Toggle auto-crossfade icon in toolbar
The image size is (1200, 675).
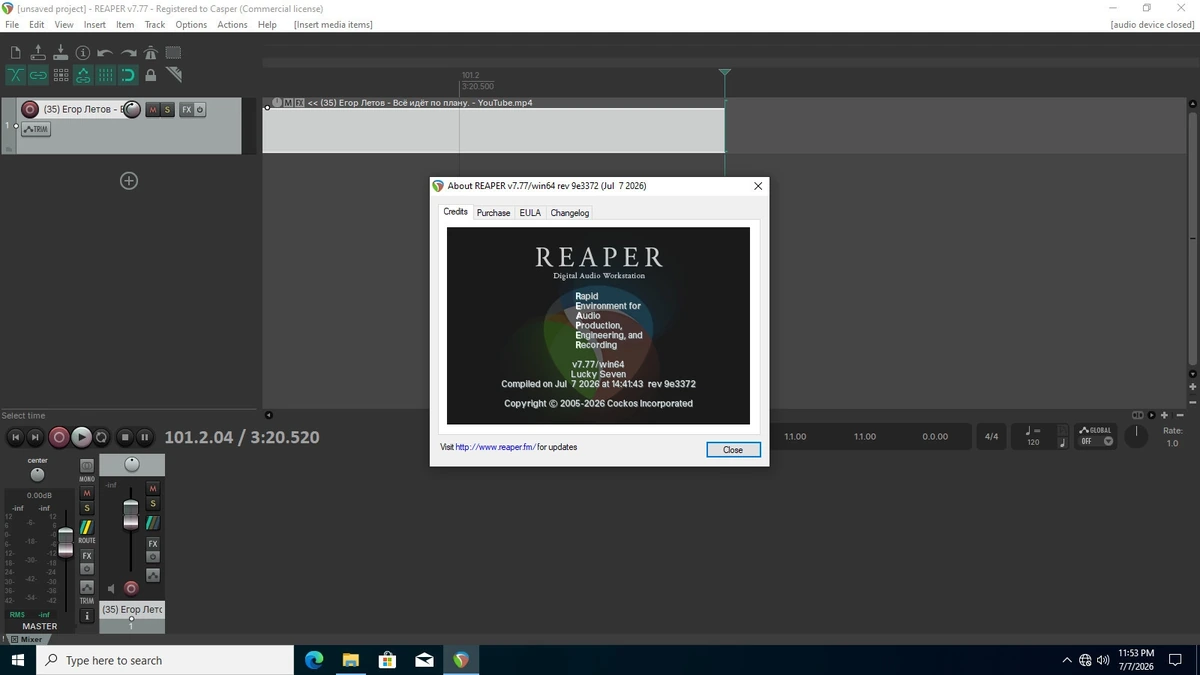[15, 75]
